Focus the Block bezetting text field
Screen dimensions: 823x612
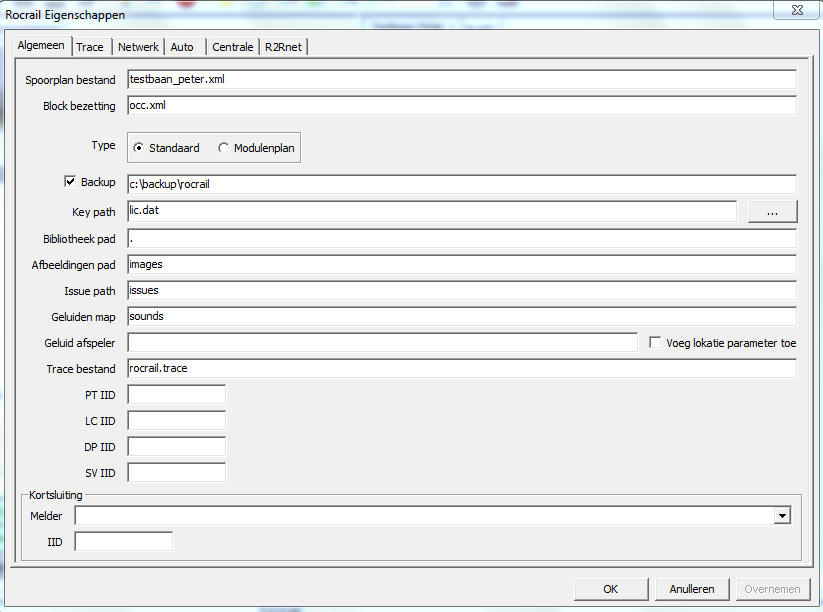pos(460,106)
